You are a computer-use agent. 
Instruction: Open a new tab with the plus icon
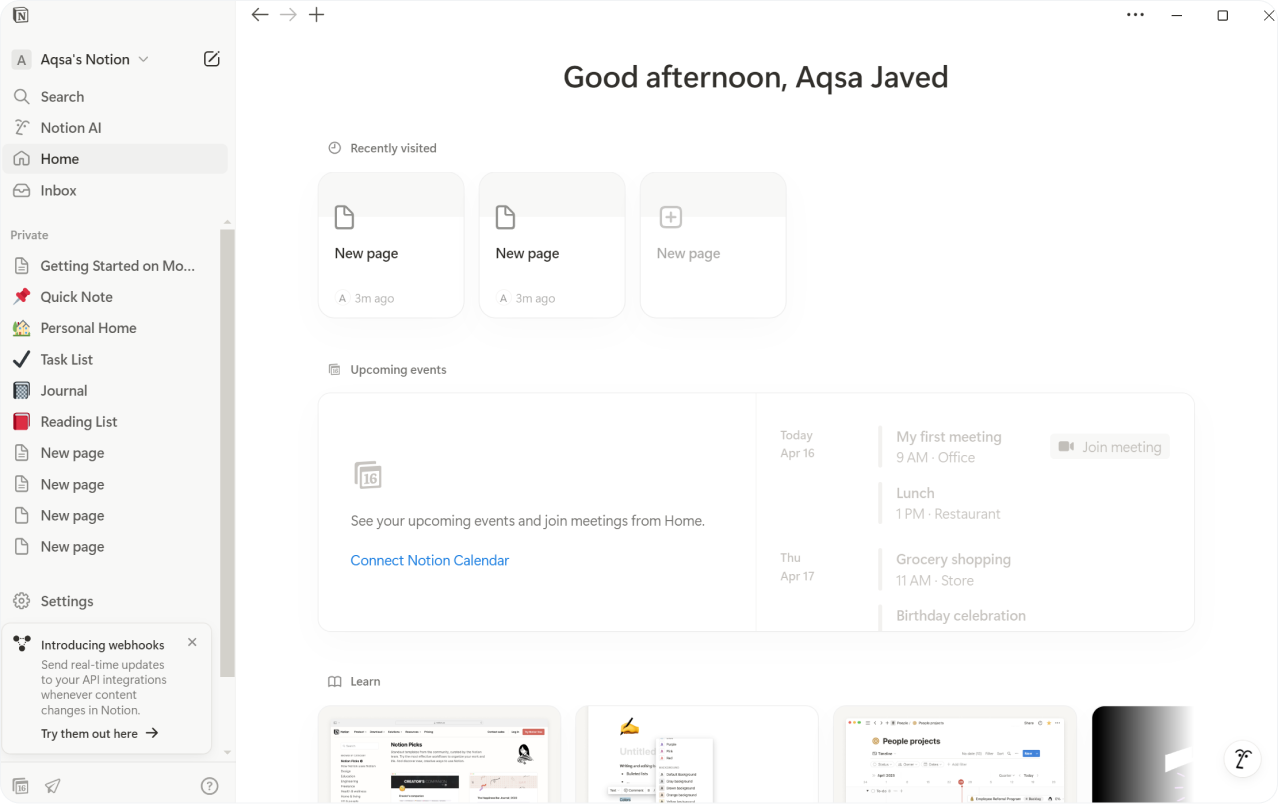pyautogui.click(x=317, y=15)
